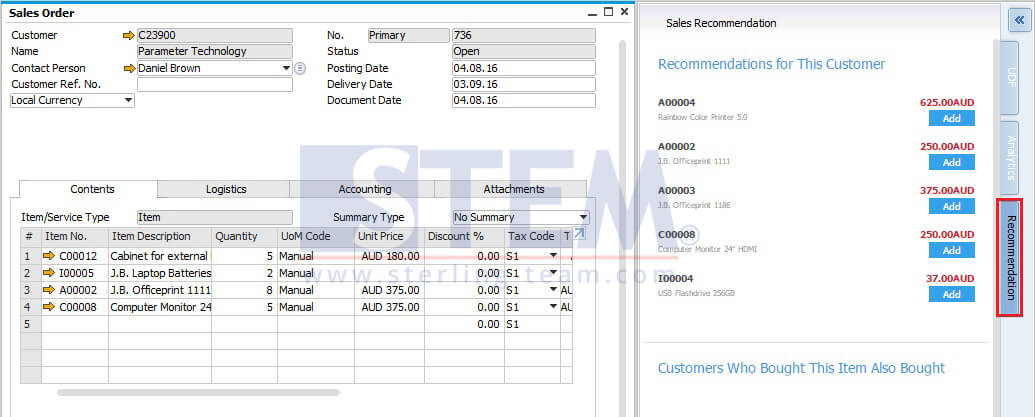Maximize the Sales Order window
This screenshot has width=1035, height=417.
coord(609,11)
